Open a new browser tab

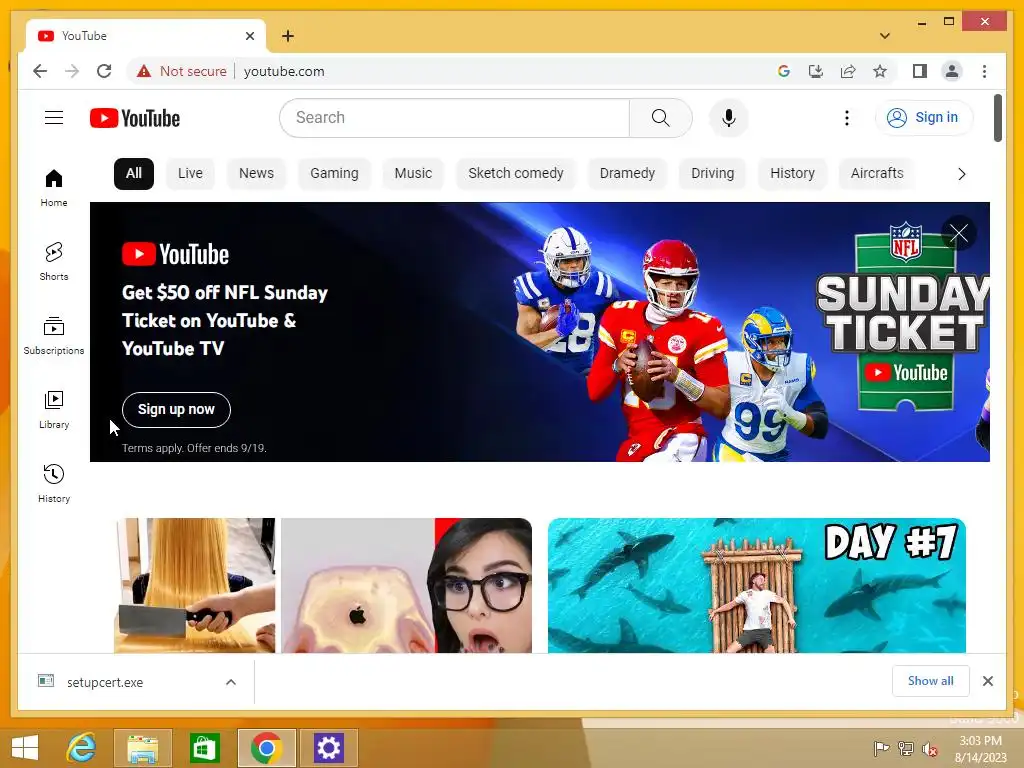tap(288, 36)
